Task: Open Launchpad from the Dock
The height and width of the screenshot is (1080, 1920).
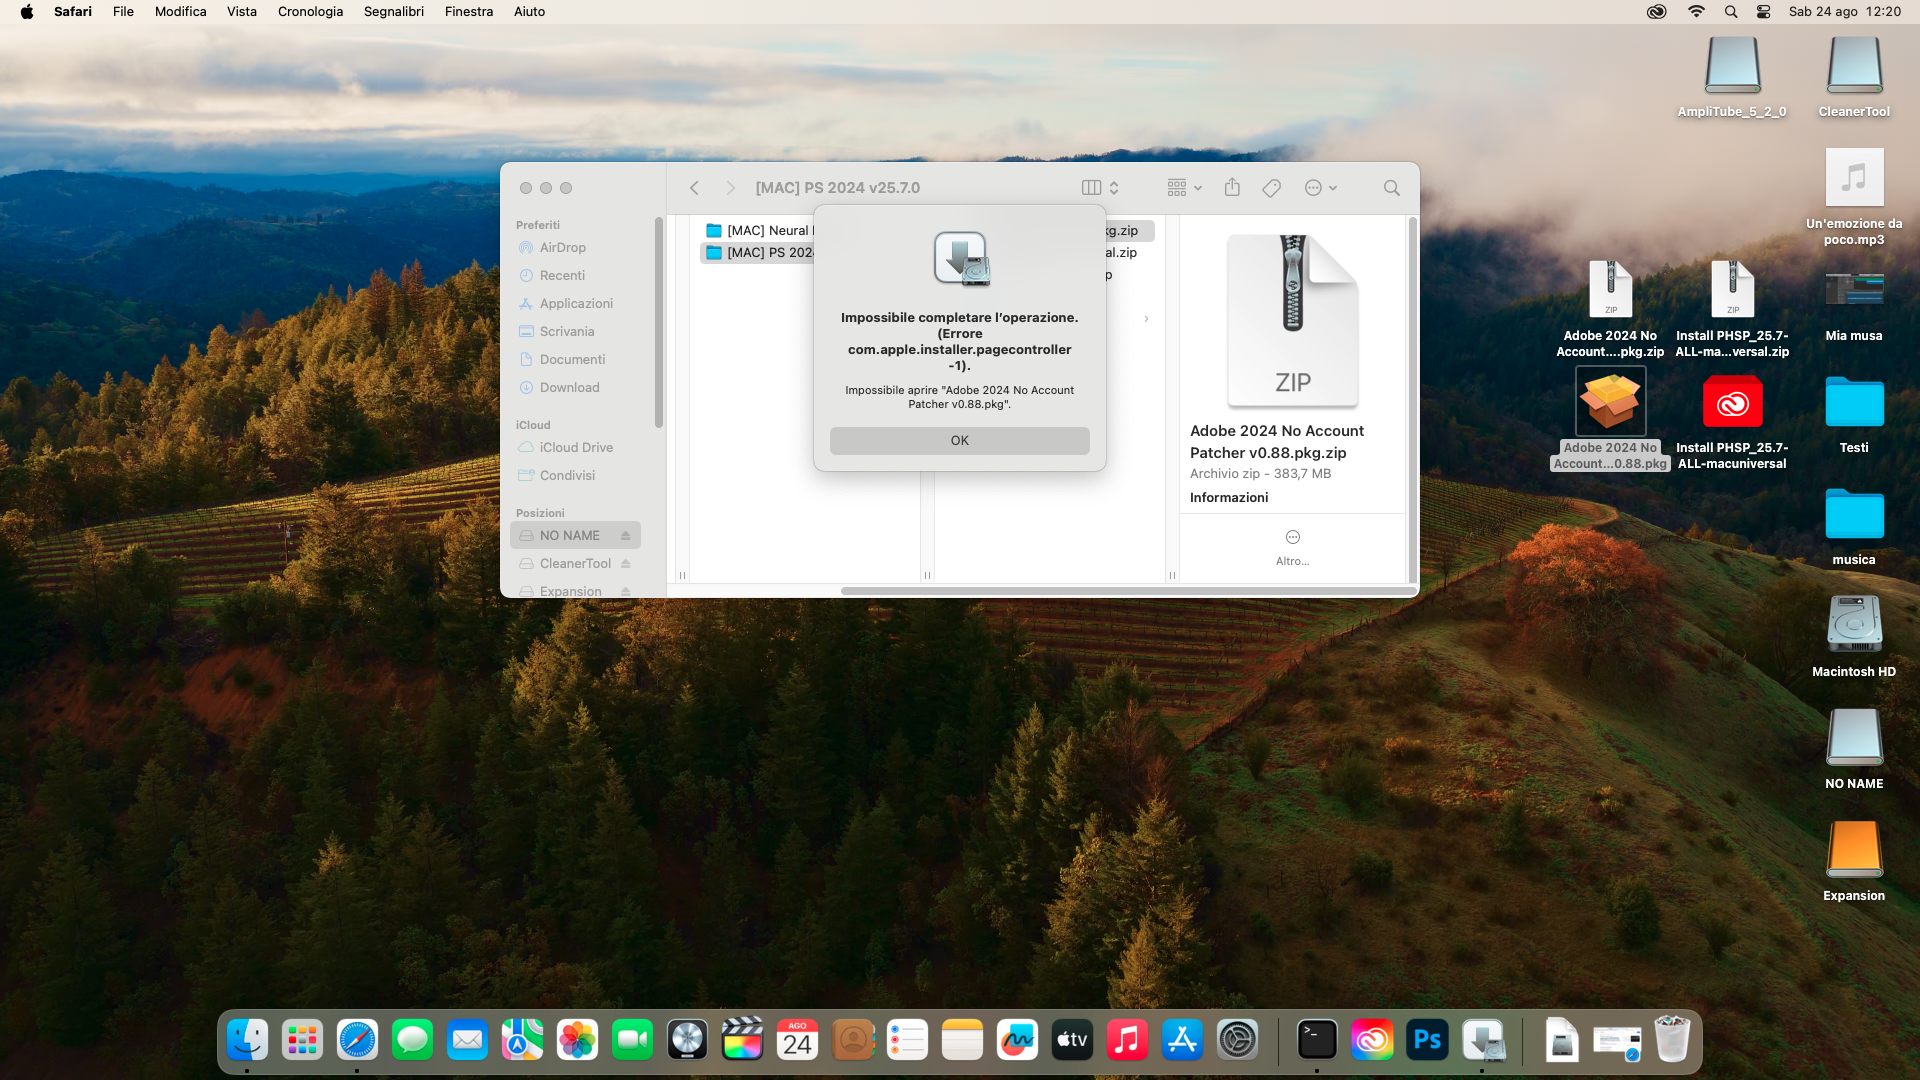Action: coord(302,1041)
